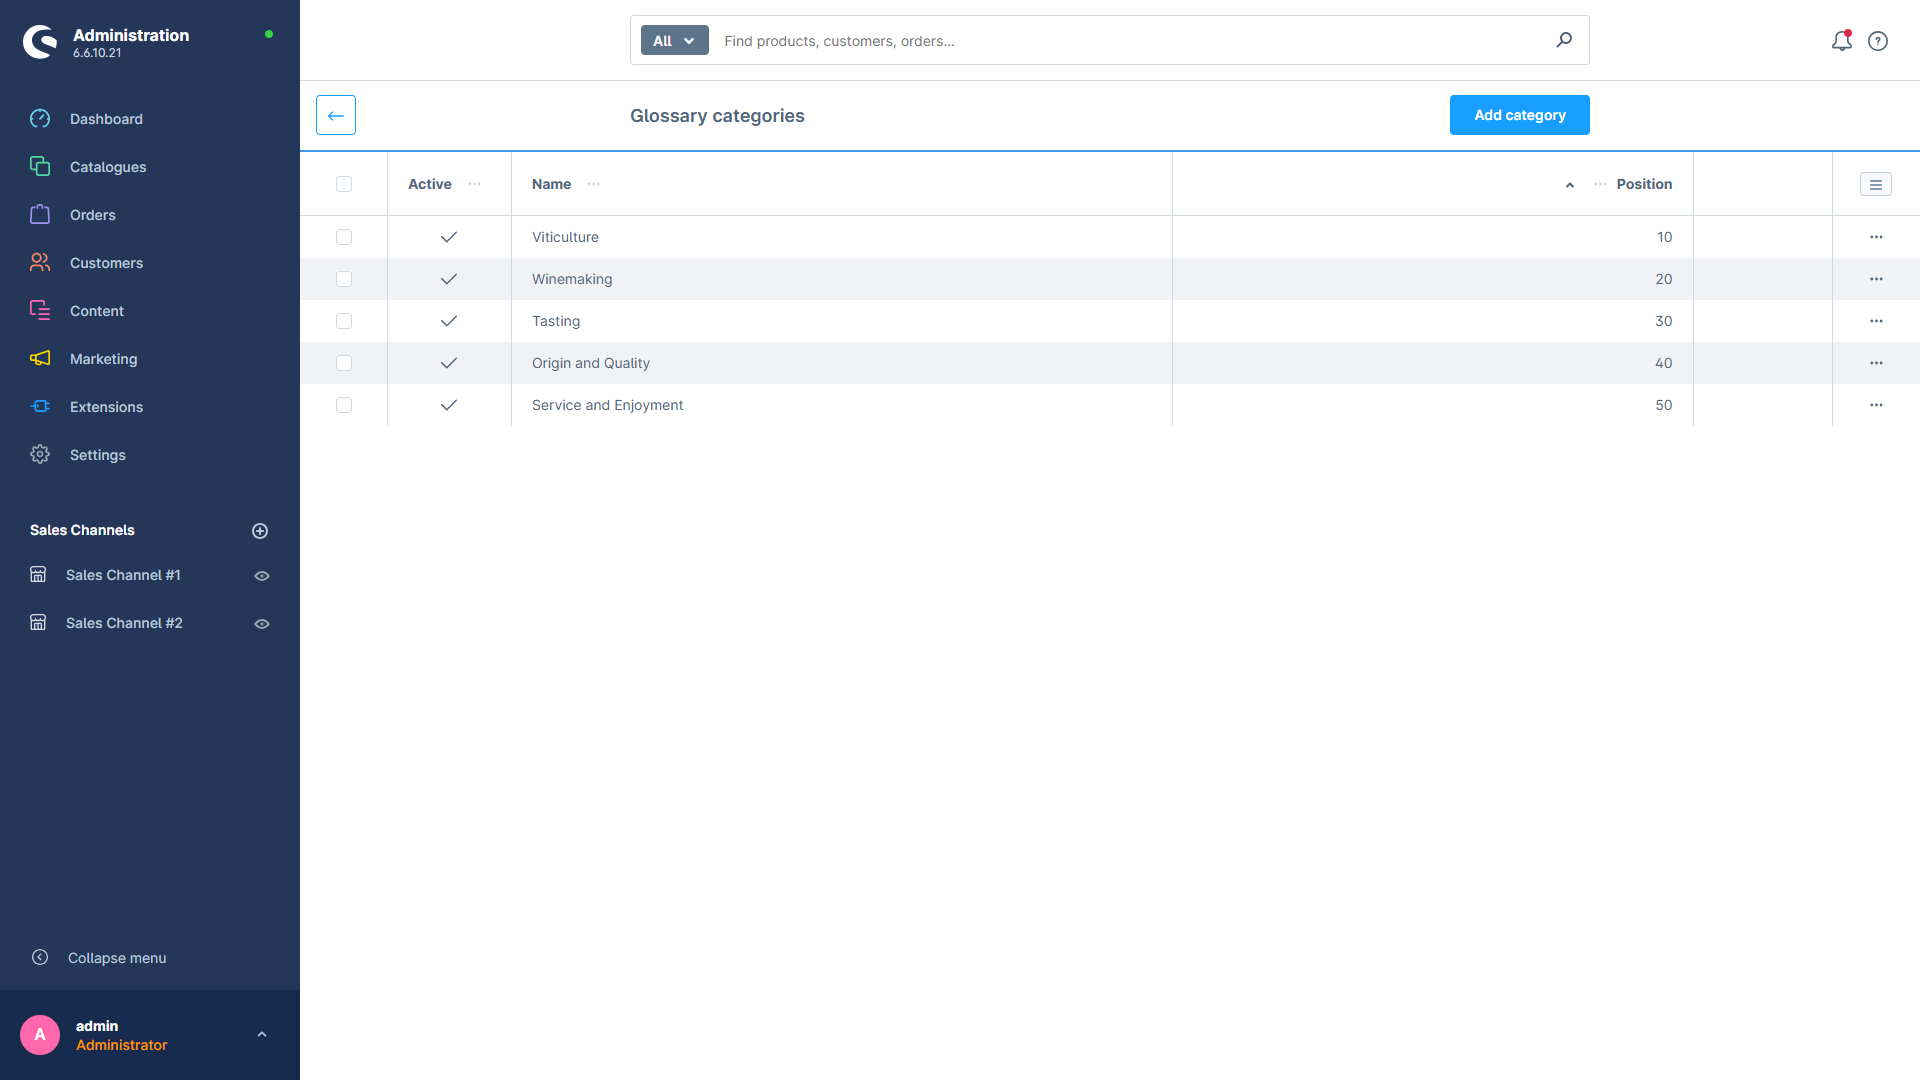
Task: Open the help question mark icon
Action: pos(1878,41)
